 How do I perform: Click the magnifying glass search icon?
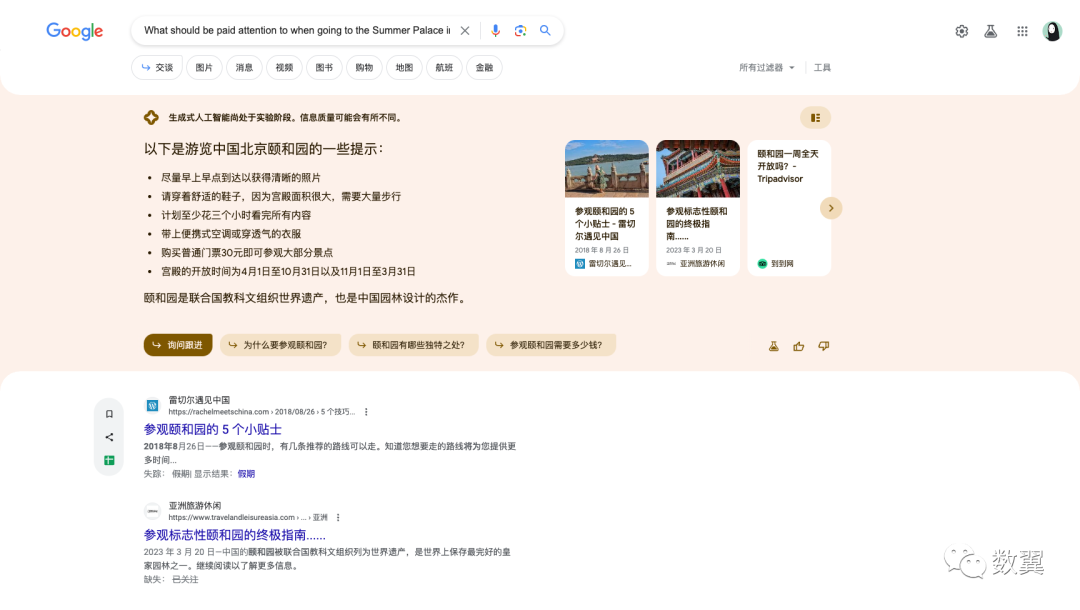pyautogui.click(x=545, y=30)
